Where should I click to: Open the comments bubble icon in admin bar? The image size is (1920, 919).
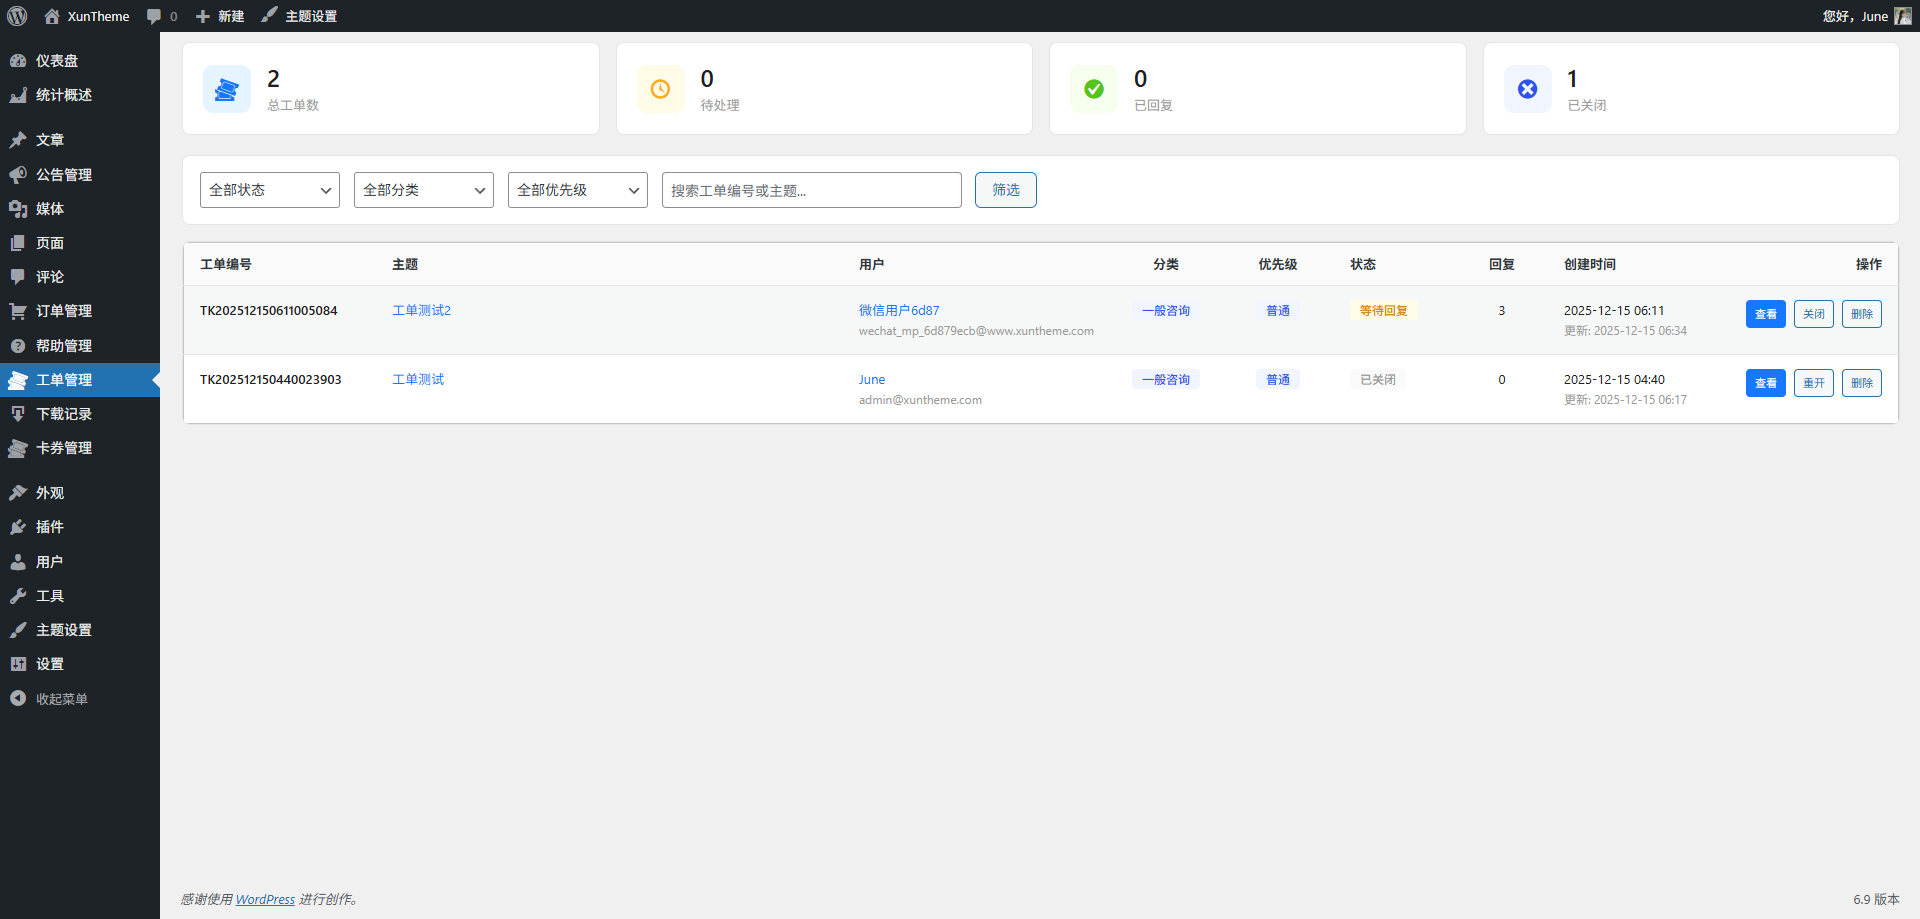(154, 16)
